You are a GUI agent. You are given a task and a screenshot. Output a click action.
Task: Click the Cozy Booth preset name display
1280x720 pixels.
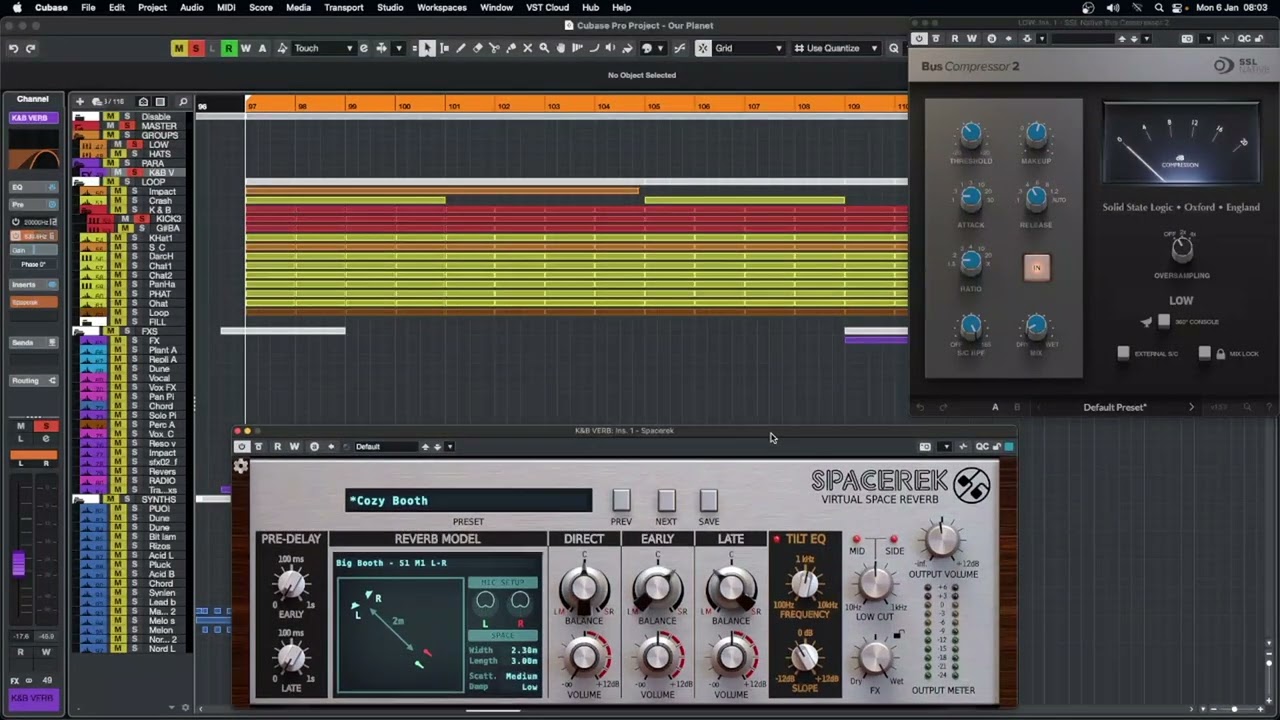[468, 500]
